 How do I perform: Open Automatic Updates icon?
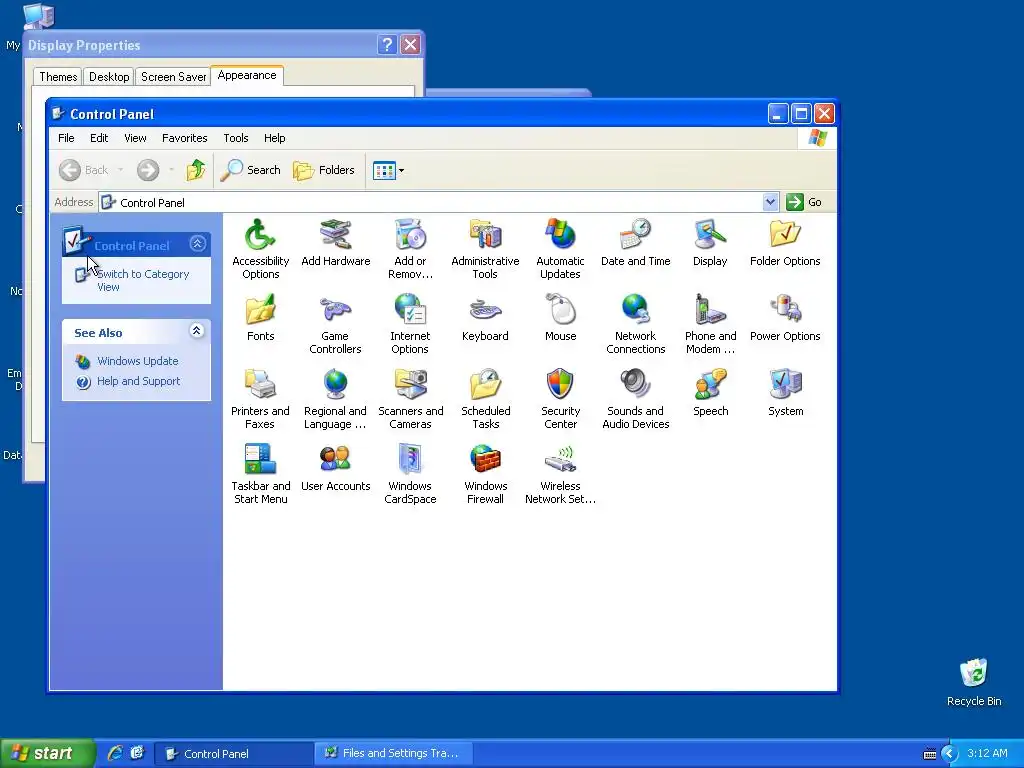(560, 249)
